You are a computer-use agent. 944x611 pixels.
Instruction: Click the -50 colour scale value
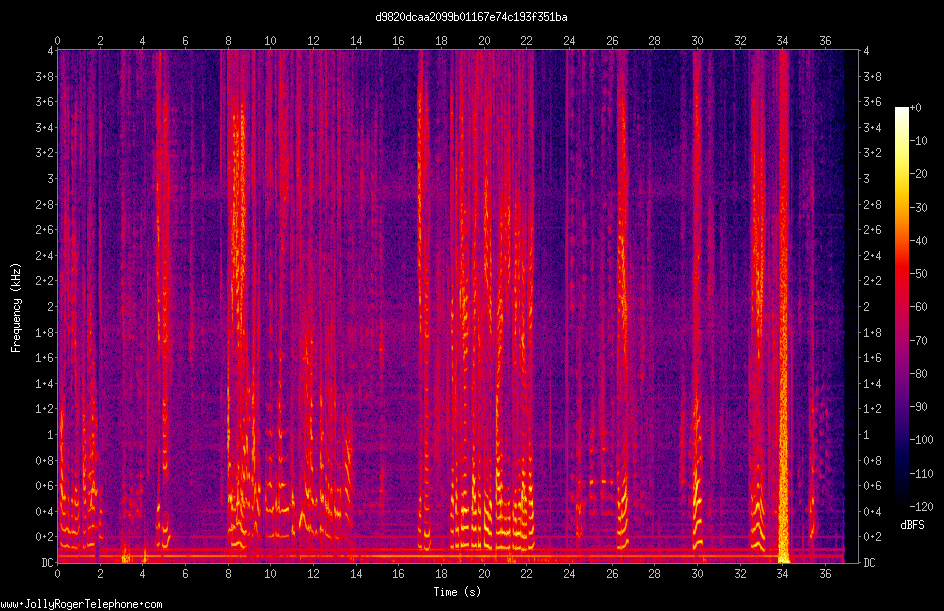918,274
